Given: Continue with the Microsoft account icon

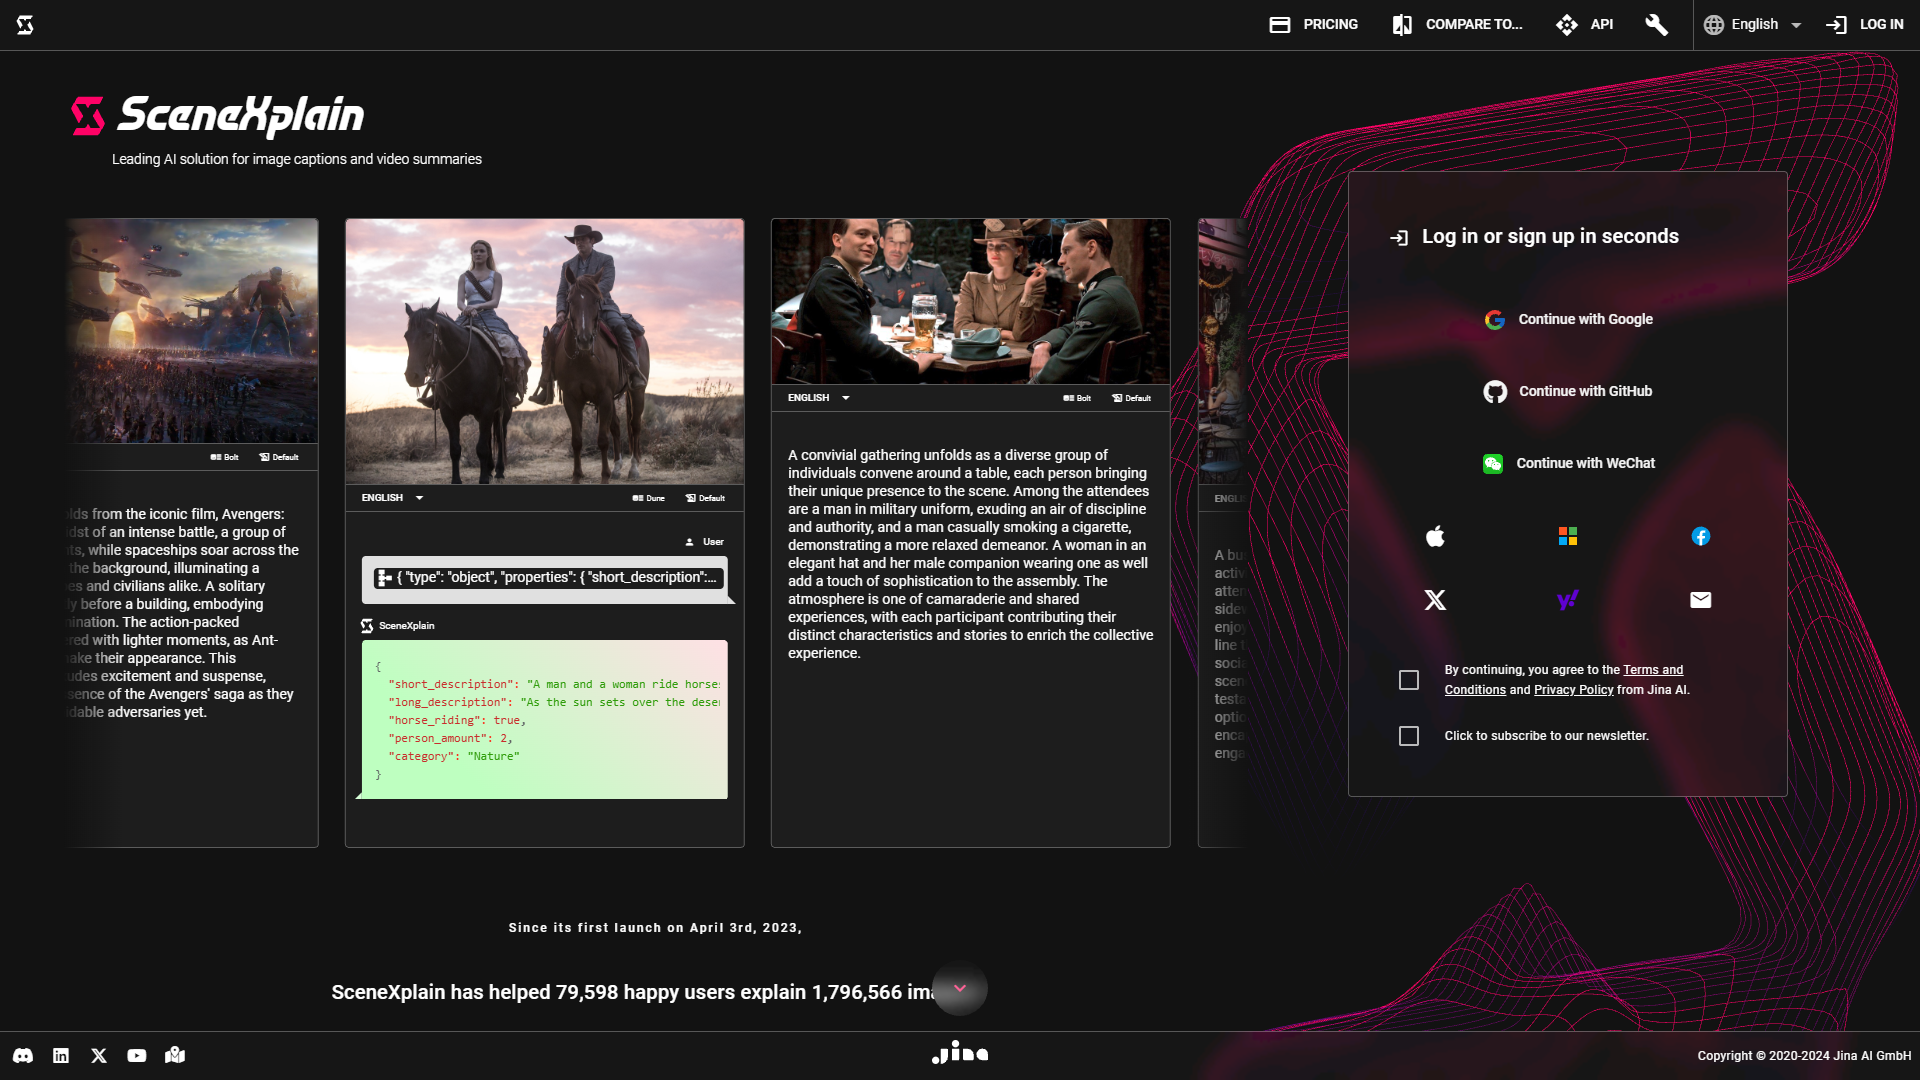Looking at the screenshot, I should [x=1568, y=536].
